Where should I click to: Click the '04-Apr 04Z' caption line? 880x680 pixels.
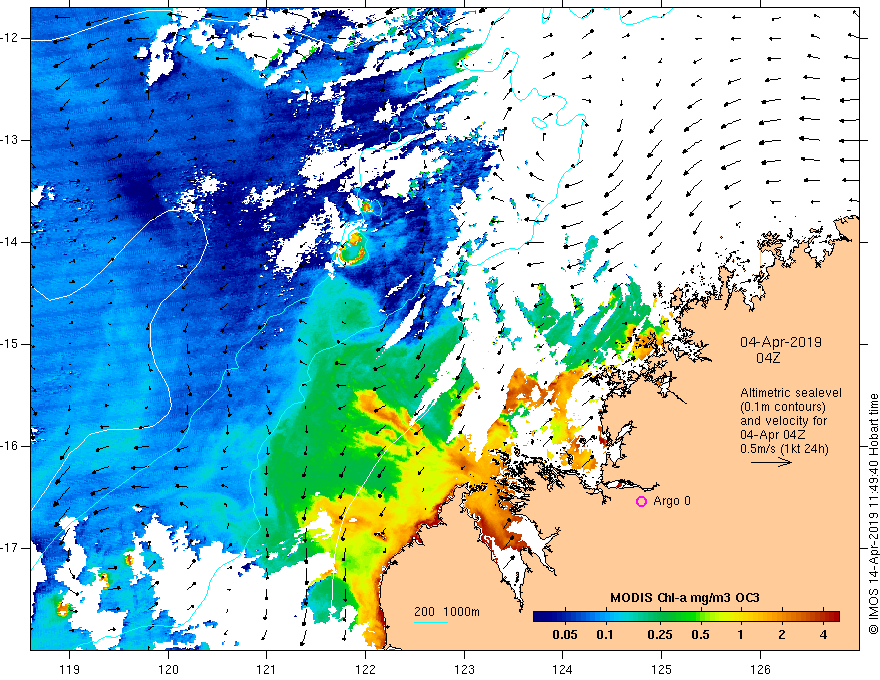tap(776, 435)
